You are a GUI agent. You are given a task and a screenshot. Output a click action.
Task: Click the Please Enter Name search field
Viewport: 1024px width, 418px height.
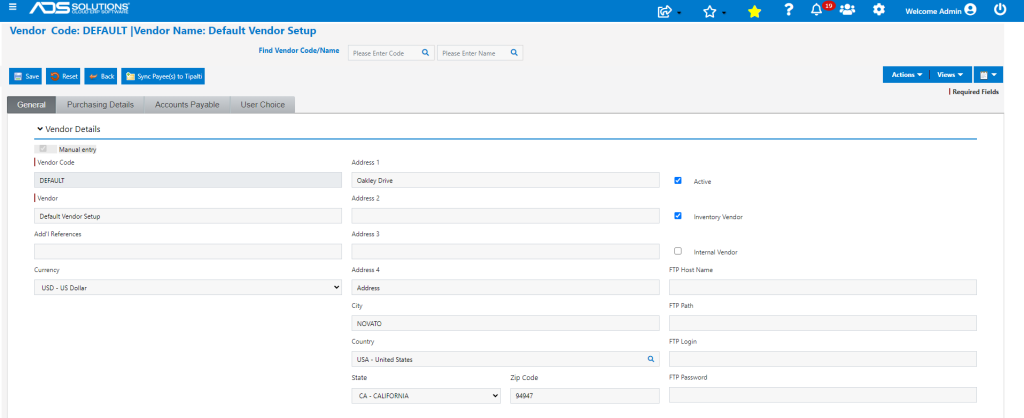pos(480,53)
